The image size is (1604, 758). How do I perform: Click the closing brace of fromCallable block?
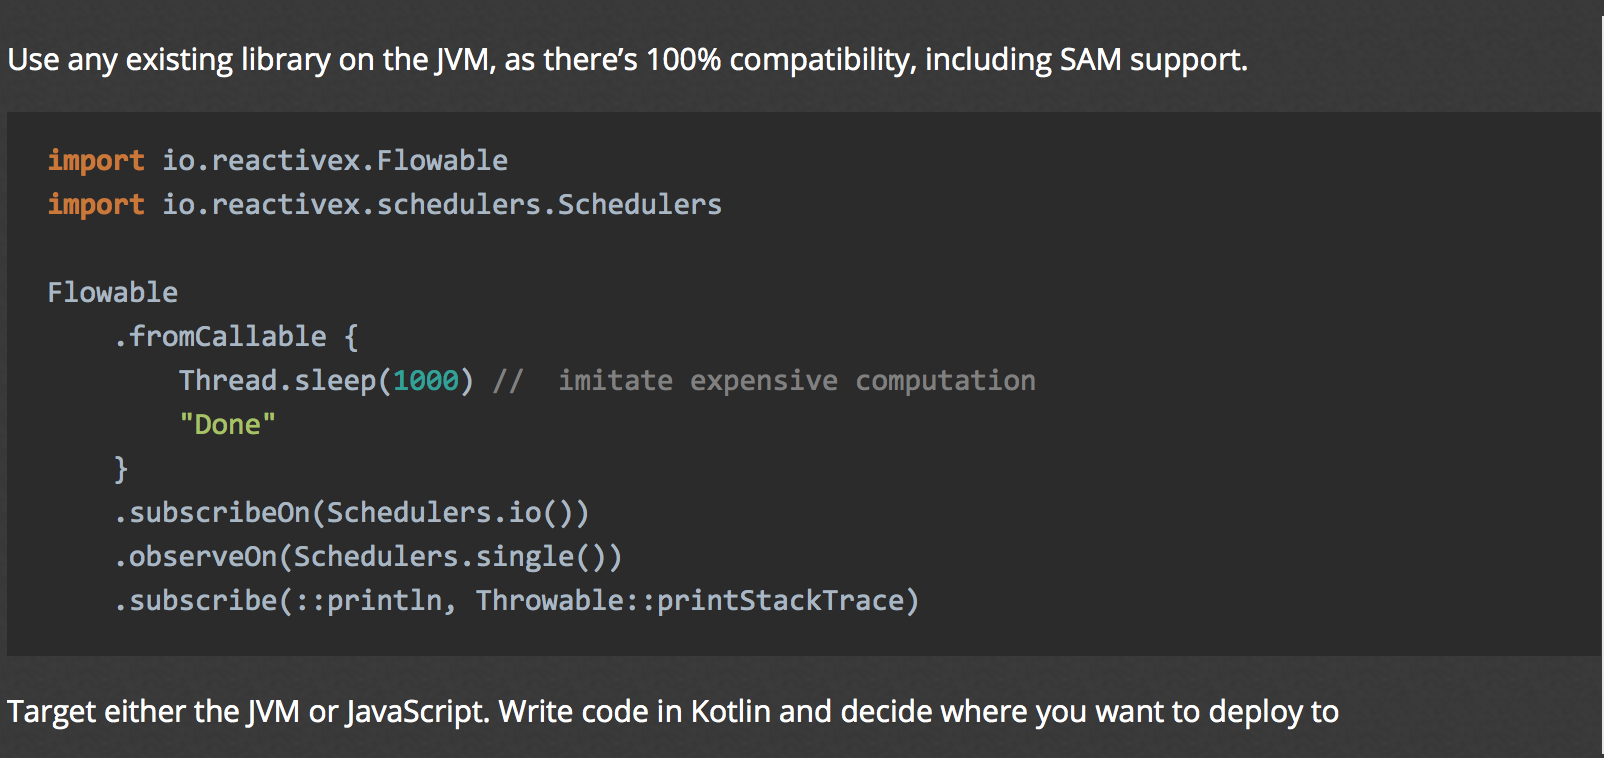(121, 468)
